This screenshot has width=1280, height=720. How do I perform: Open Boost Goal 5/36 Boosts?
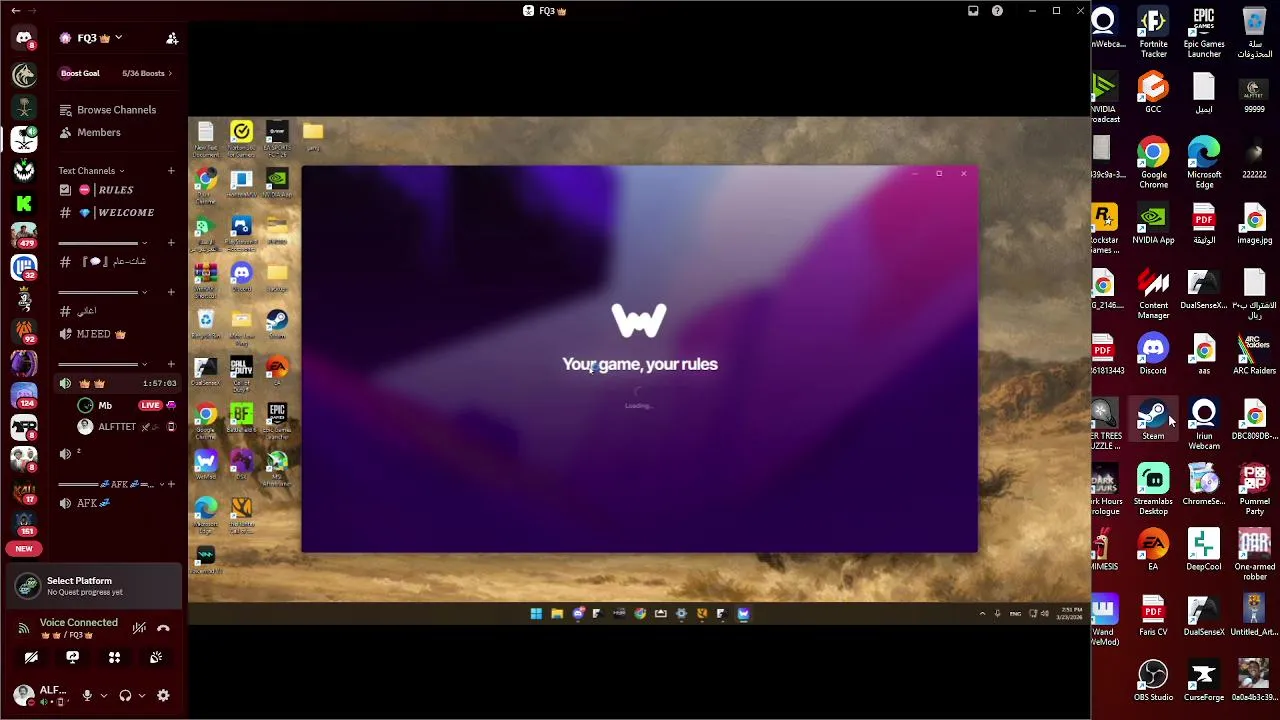point(116,73)
